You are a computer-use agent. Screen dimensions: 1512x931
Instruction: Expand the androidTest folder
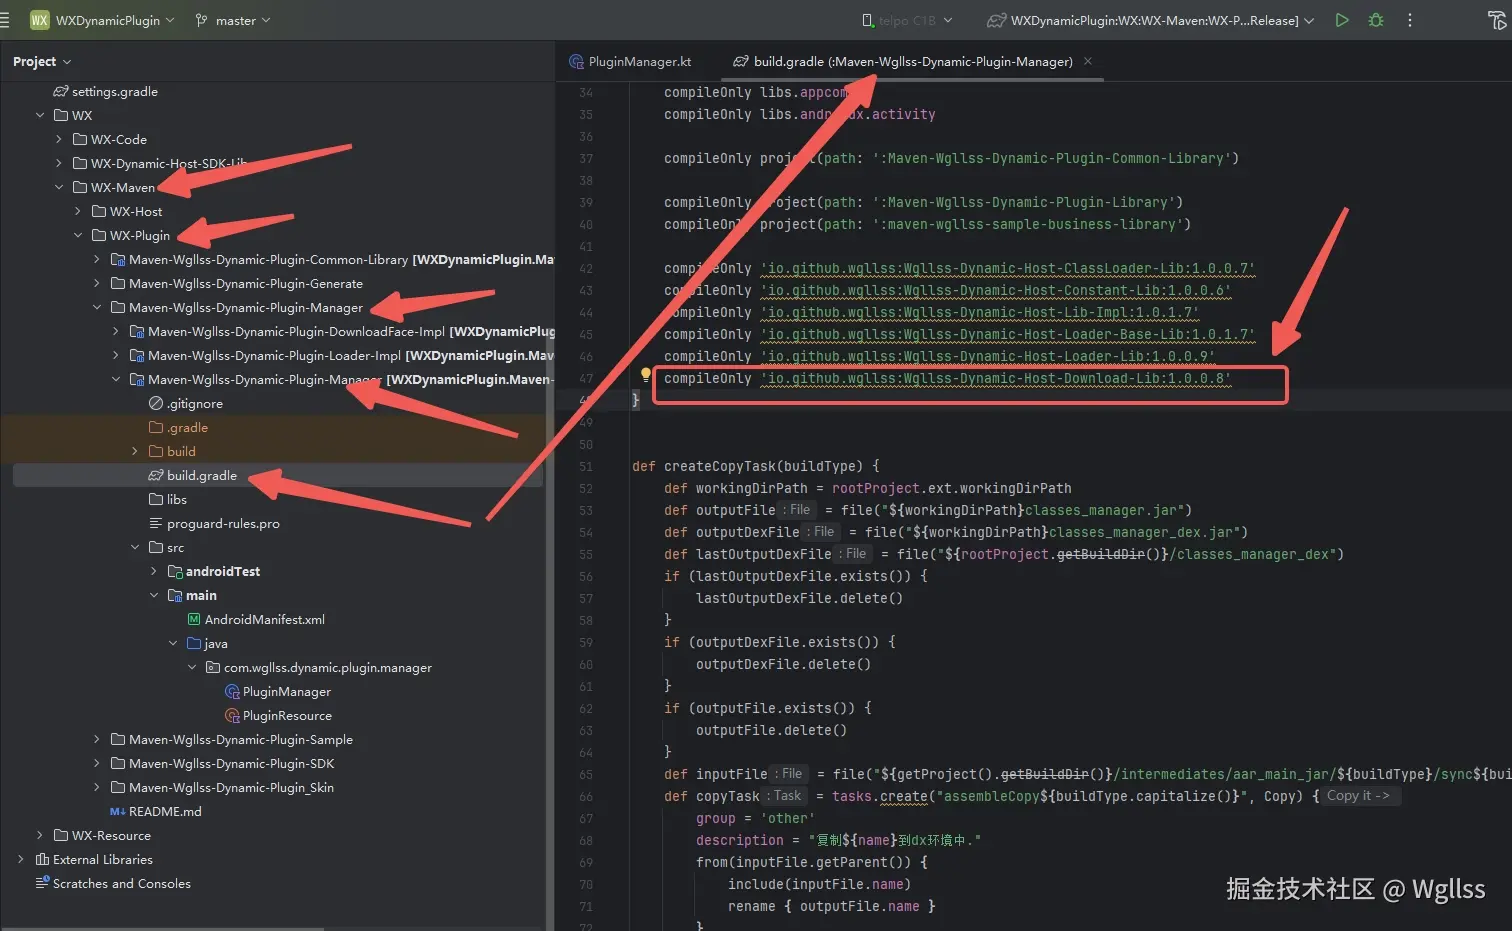[x=154, y=572]
